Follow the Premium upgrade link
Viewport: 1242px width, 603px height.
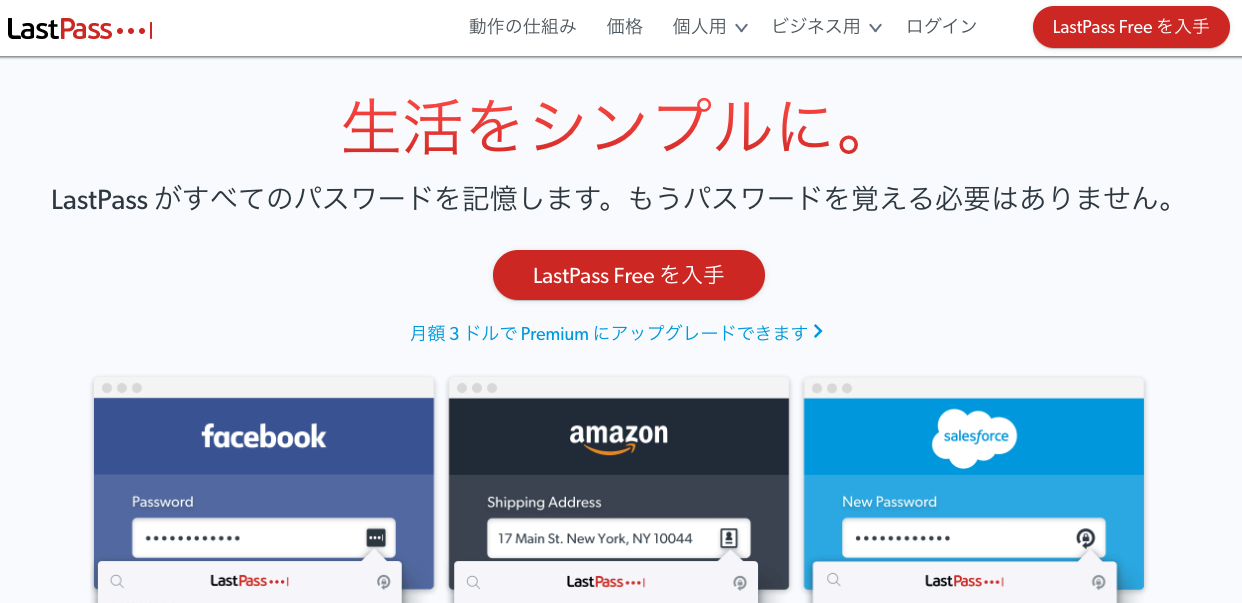click(617, 333)
